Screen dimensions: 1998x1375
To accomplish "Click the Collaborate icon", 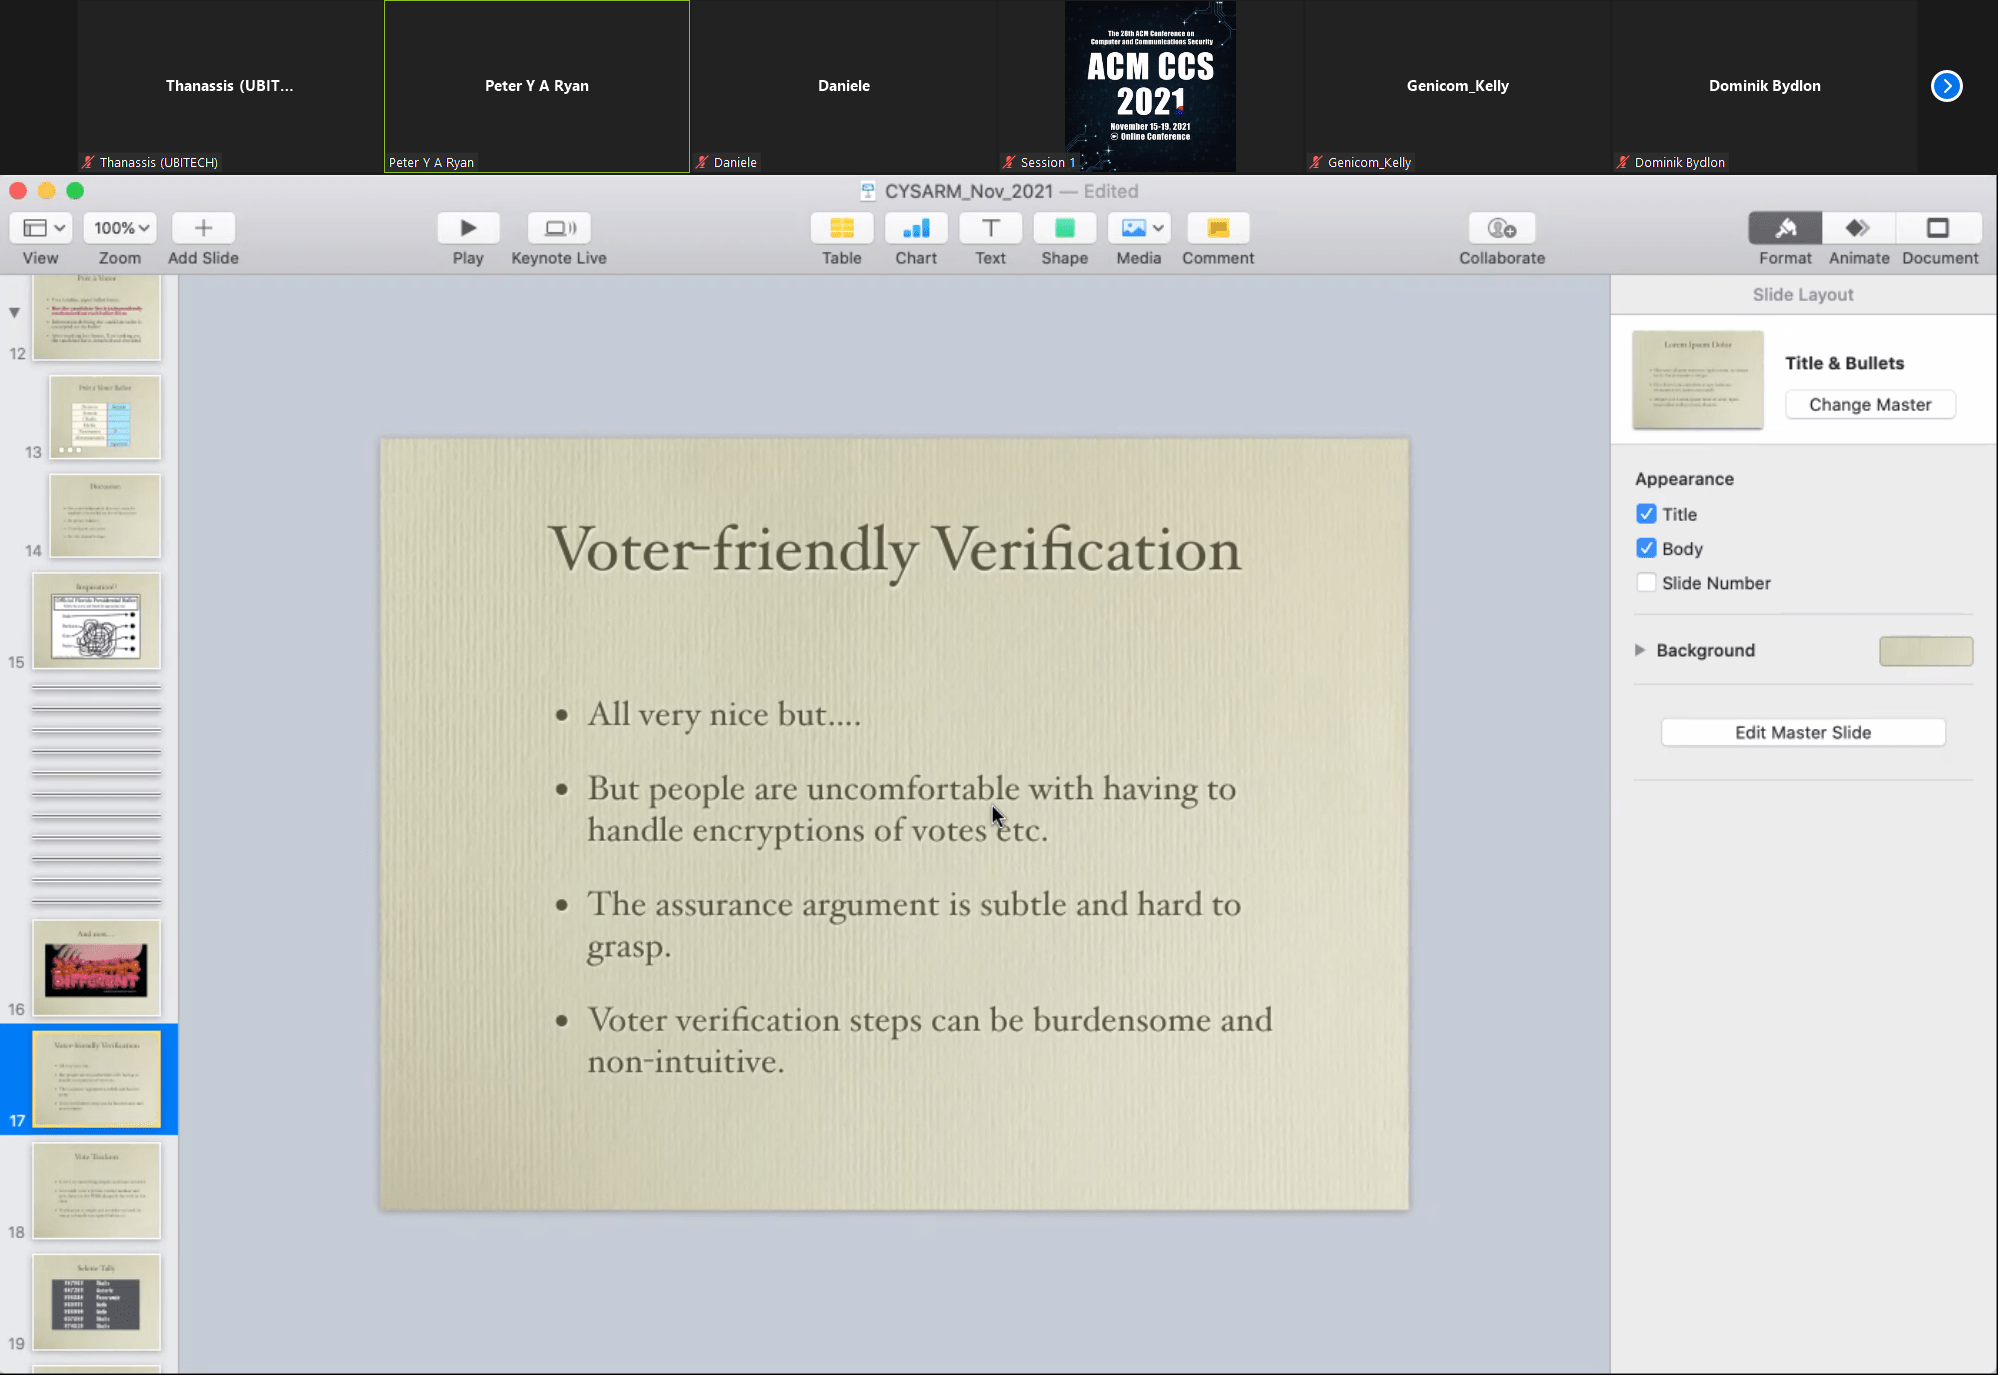I will [x=1501, y=228].
